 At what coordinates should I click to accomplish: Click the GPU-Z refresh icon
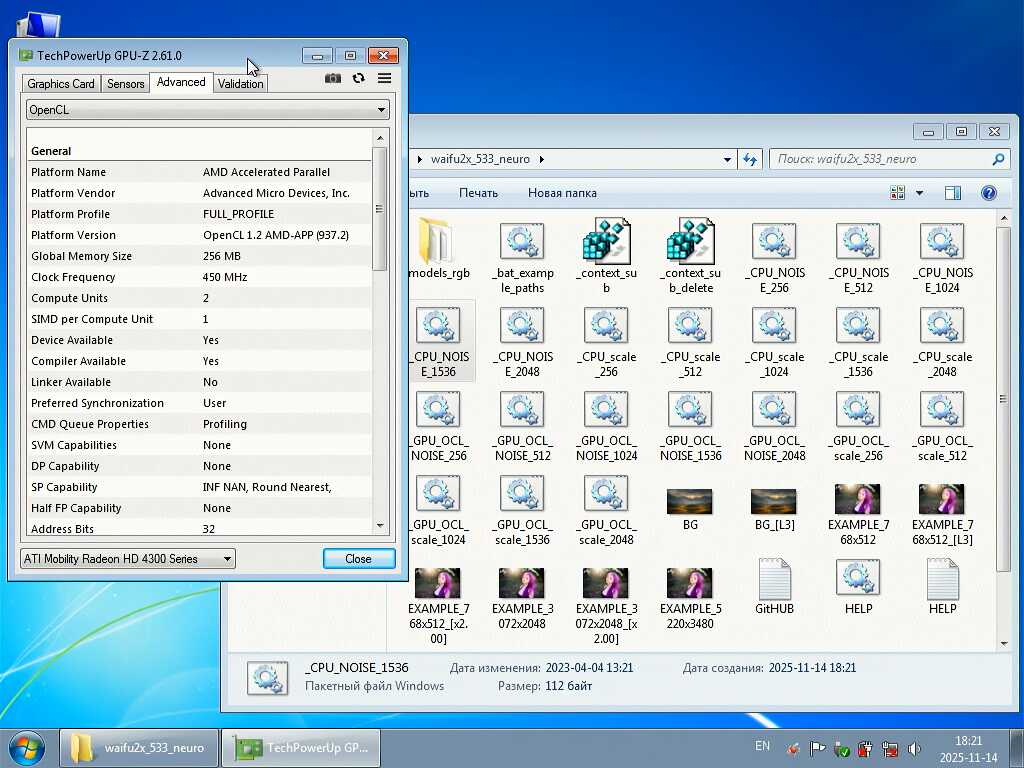click(x=359, y=78)
